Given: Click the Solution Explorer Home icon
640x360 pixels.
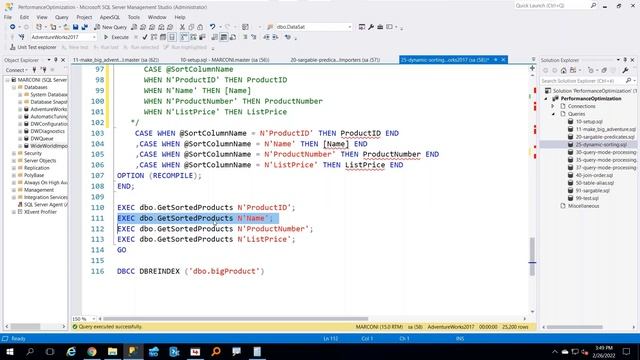Looking at the screenshot, I should point(564,70).
